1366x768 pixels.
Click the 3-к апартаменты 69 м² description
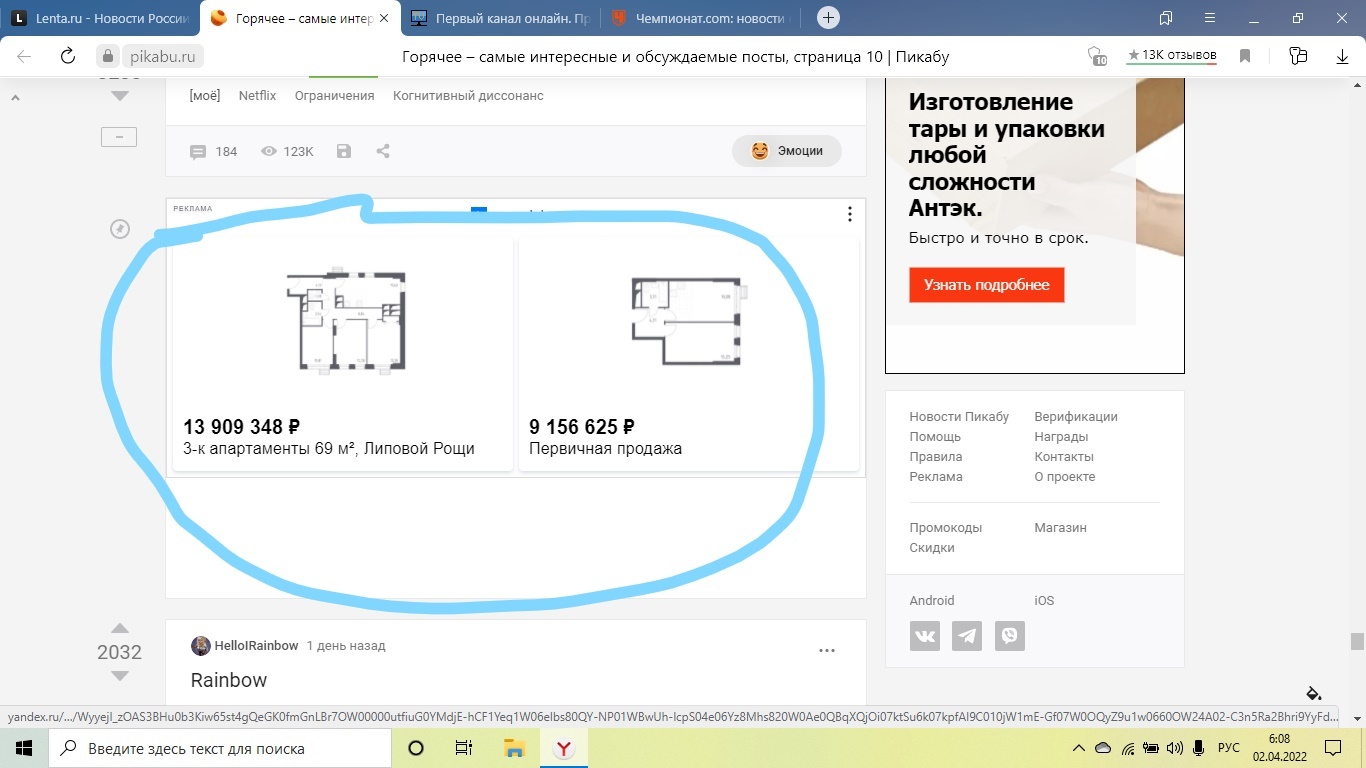(x=329, y=448)
